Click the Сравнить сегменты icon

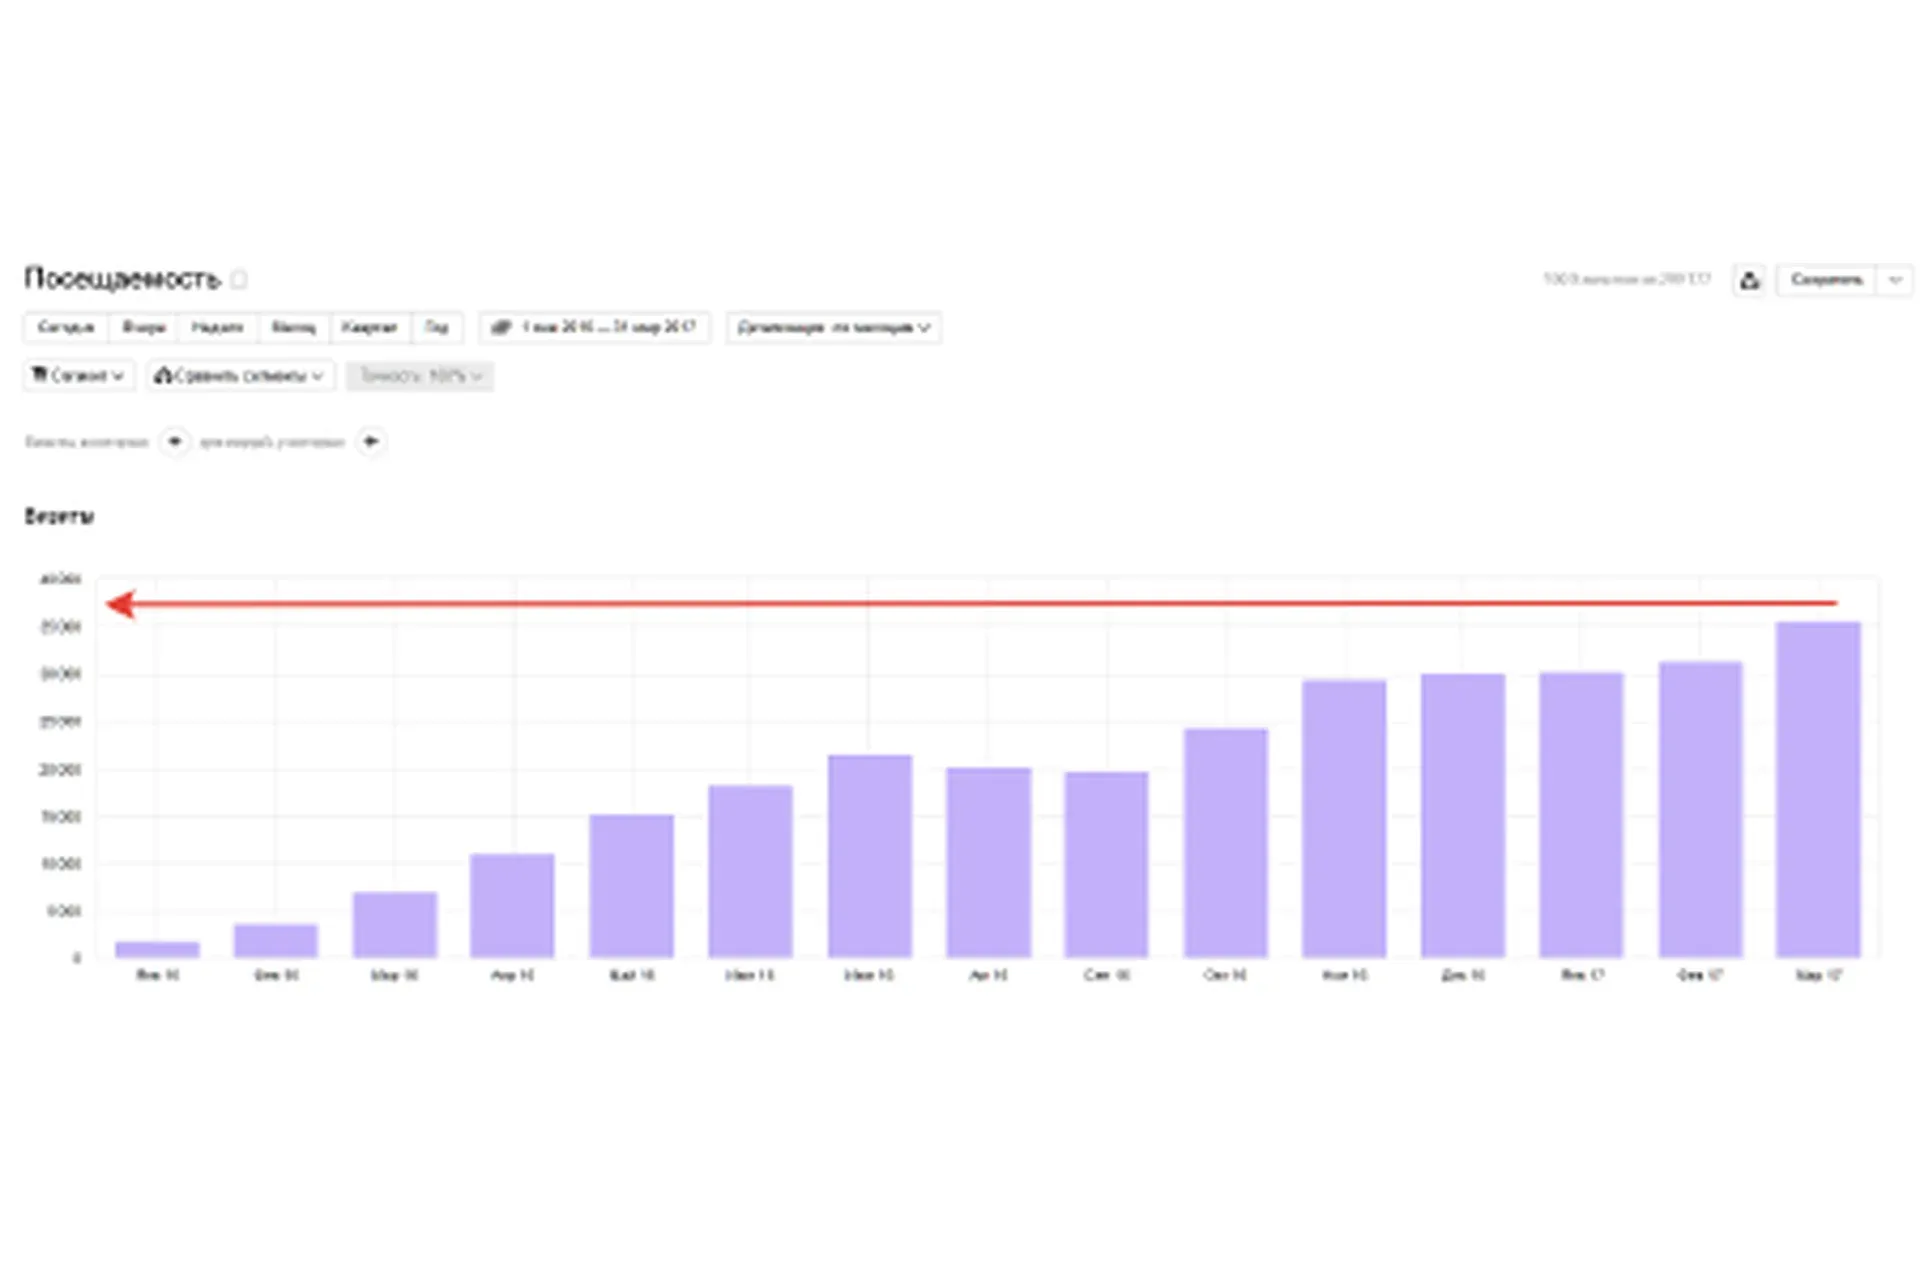click(163, 375)
